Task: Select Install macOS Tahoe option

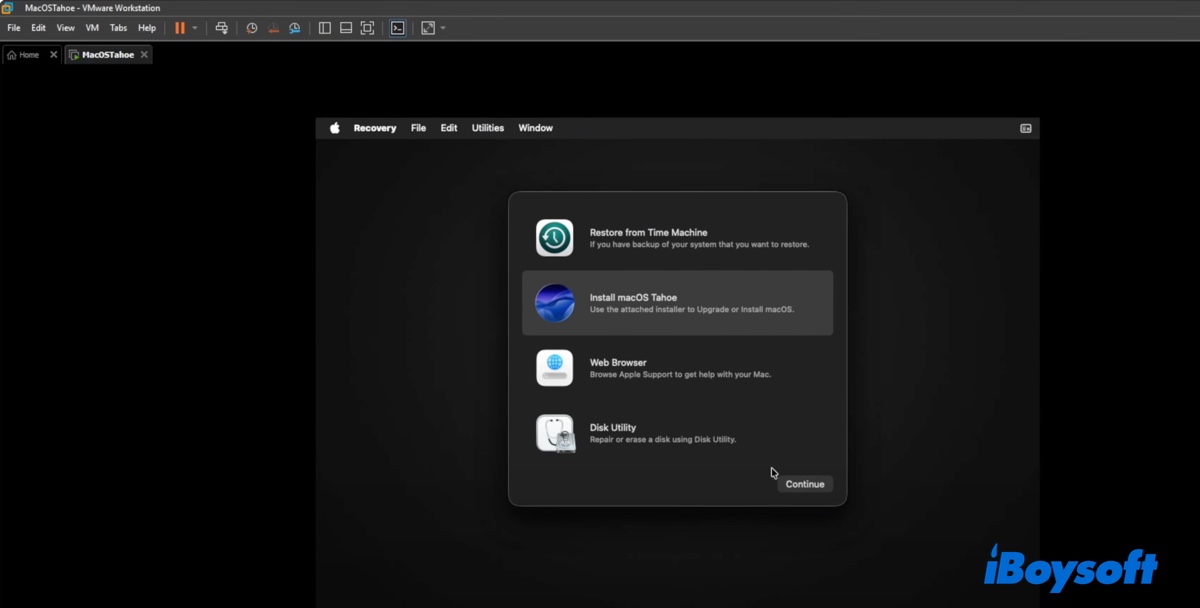Action: pos(677,303)
